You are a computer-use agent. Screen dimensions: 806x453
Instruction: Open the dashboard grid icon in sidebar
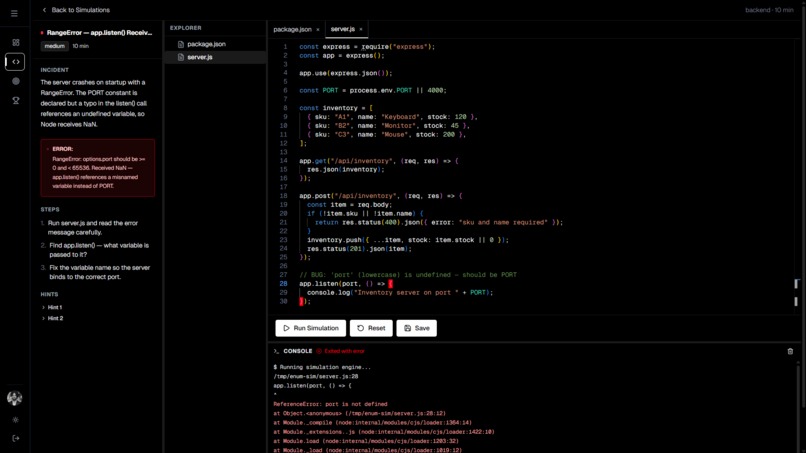click(16, 43)
